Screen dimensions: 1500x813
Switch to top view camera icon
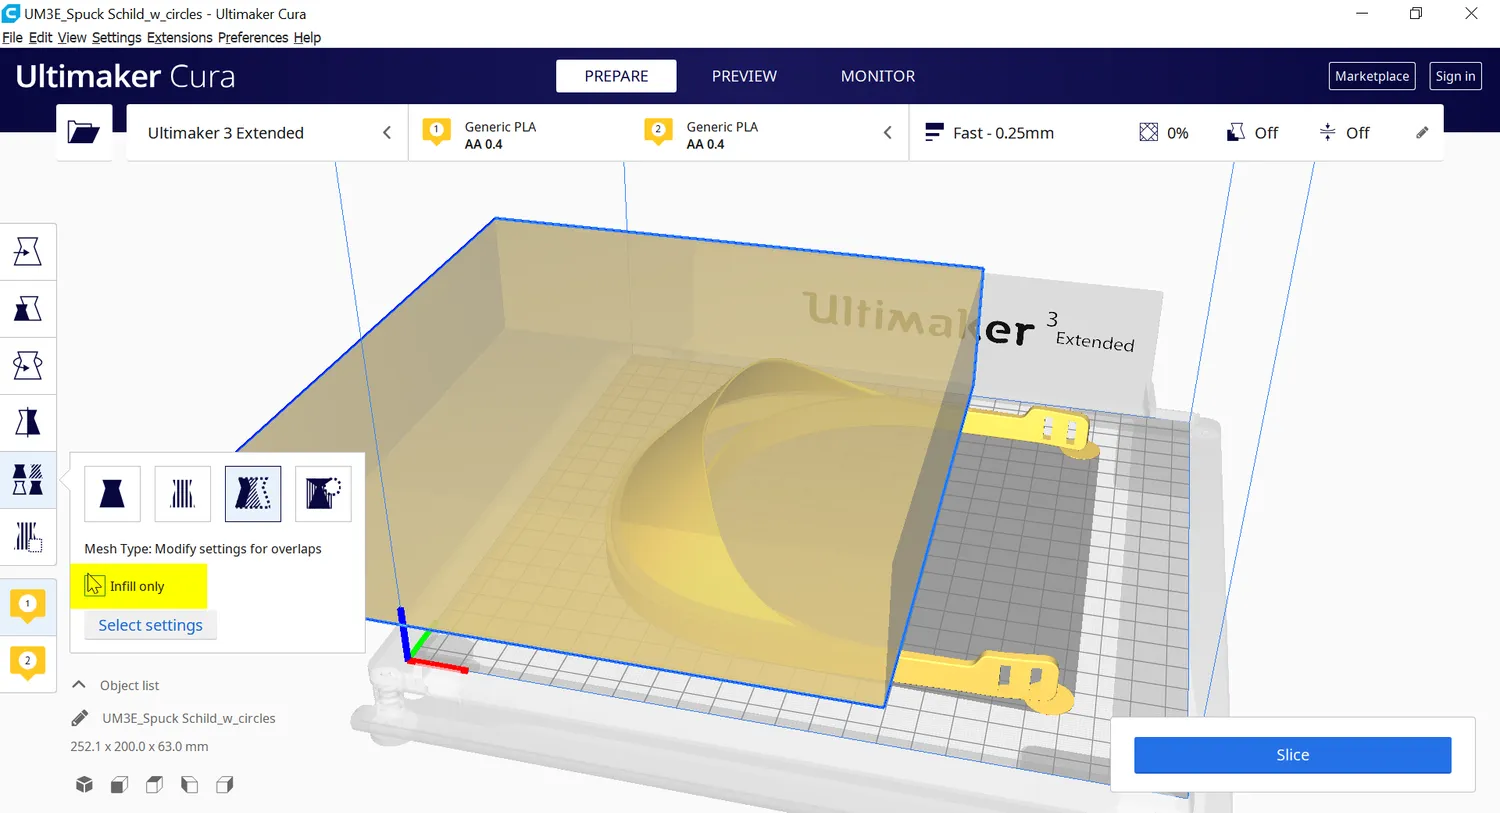tap(154, 785)
